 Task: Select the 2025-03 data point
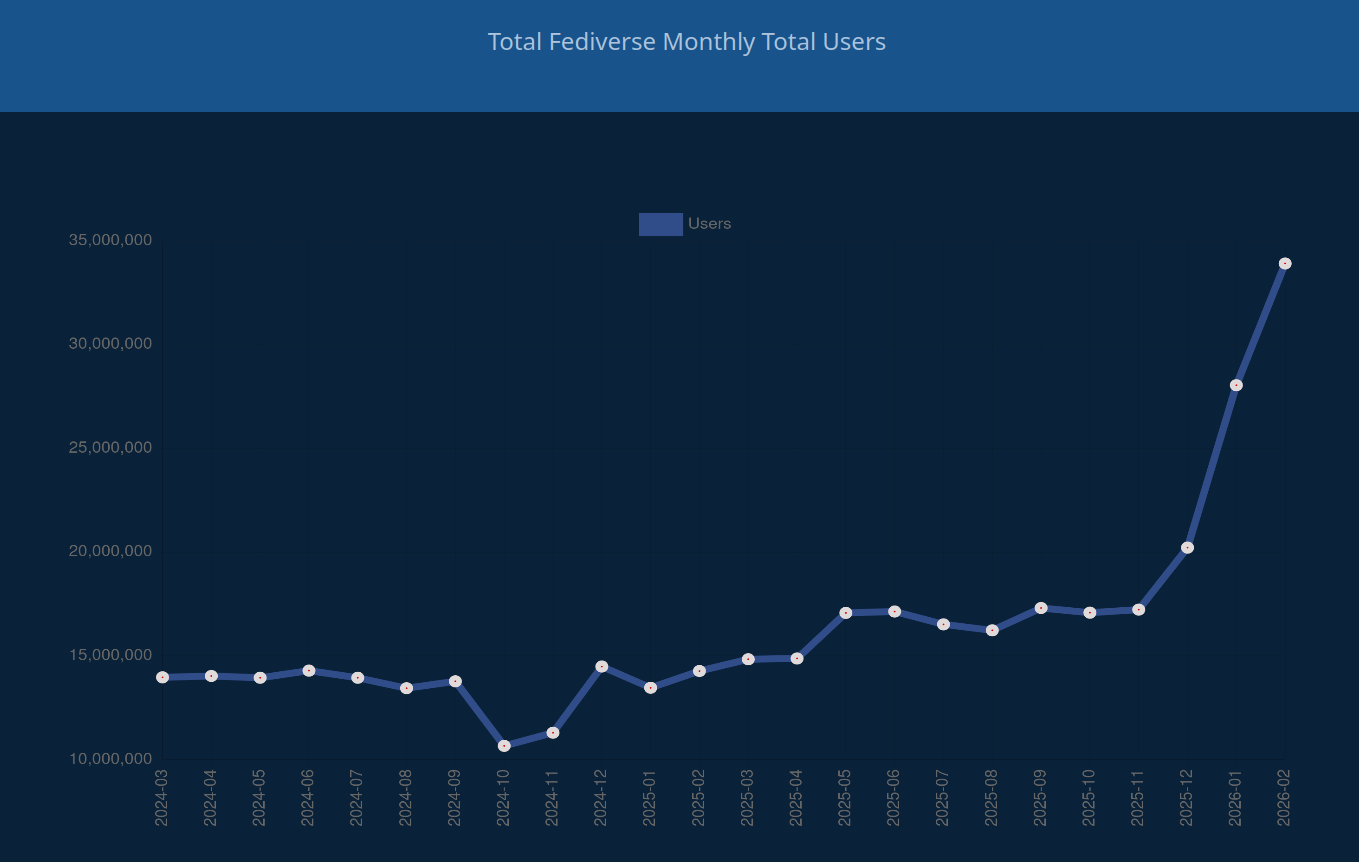pyautogui.click(x=748, y=659)
